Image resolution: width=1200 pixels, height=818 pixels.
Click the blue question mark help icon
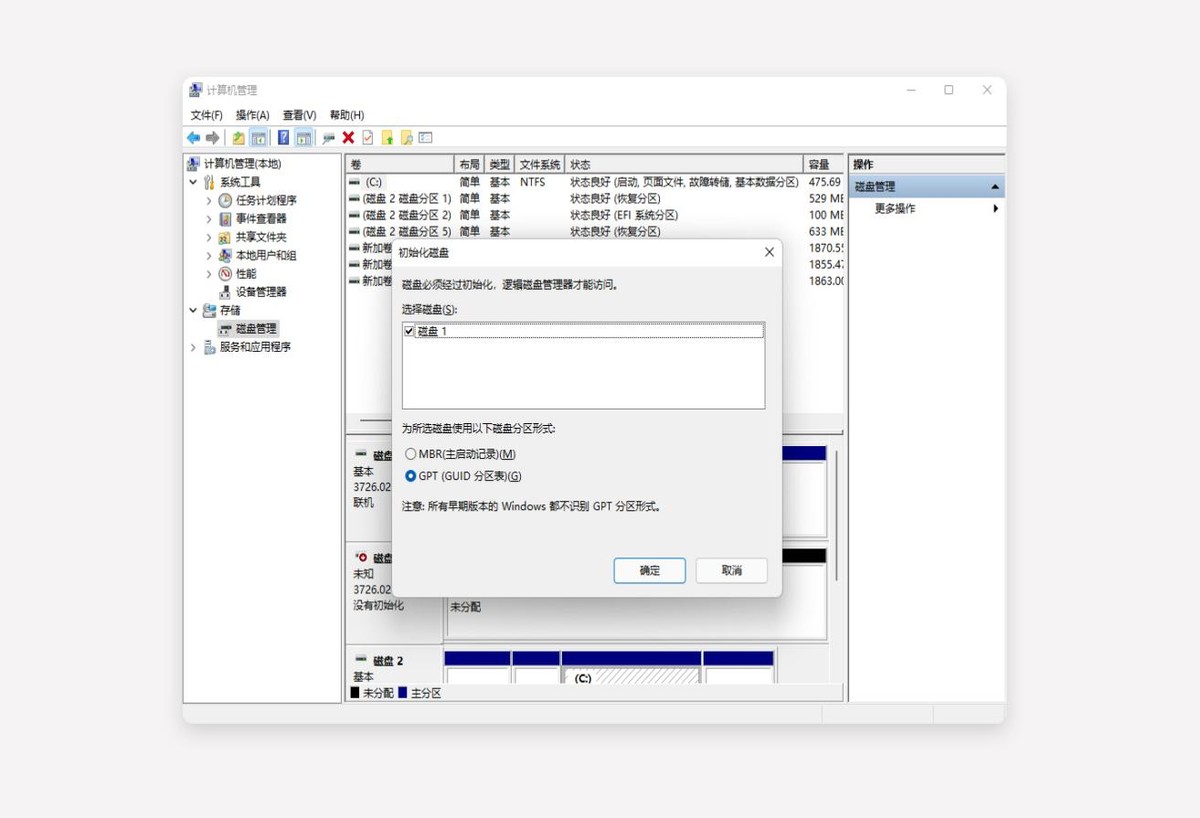click(284, 138)
